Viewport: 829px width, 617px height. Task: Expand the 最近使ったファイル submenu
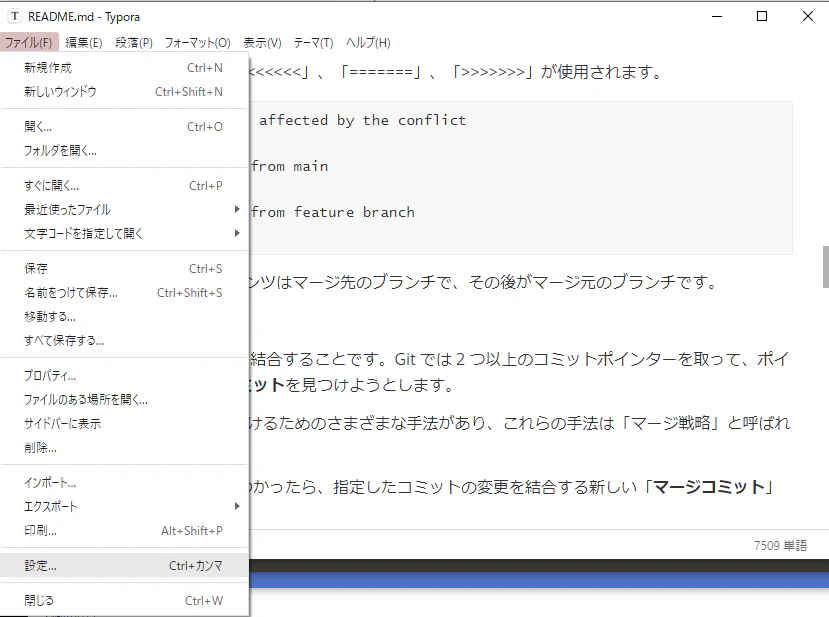coord(124,209)
